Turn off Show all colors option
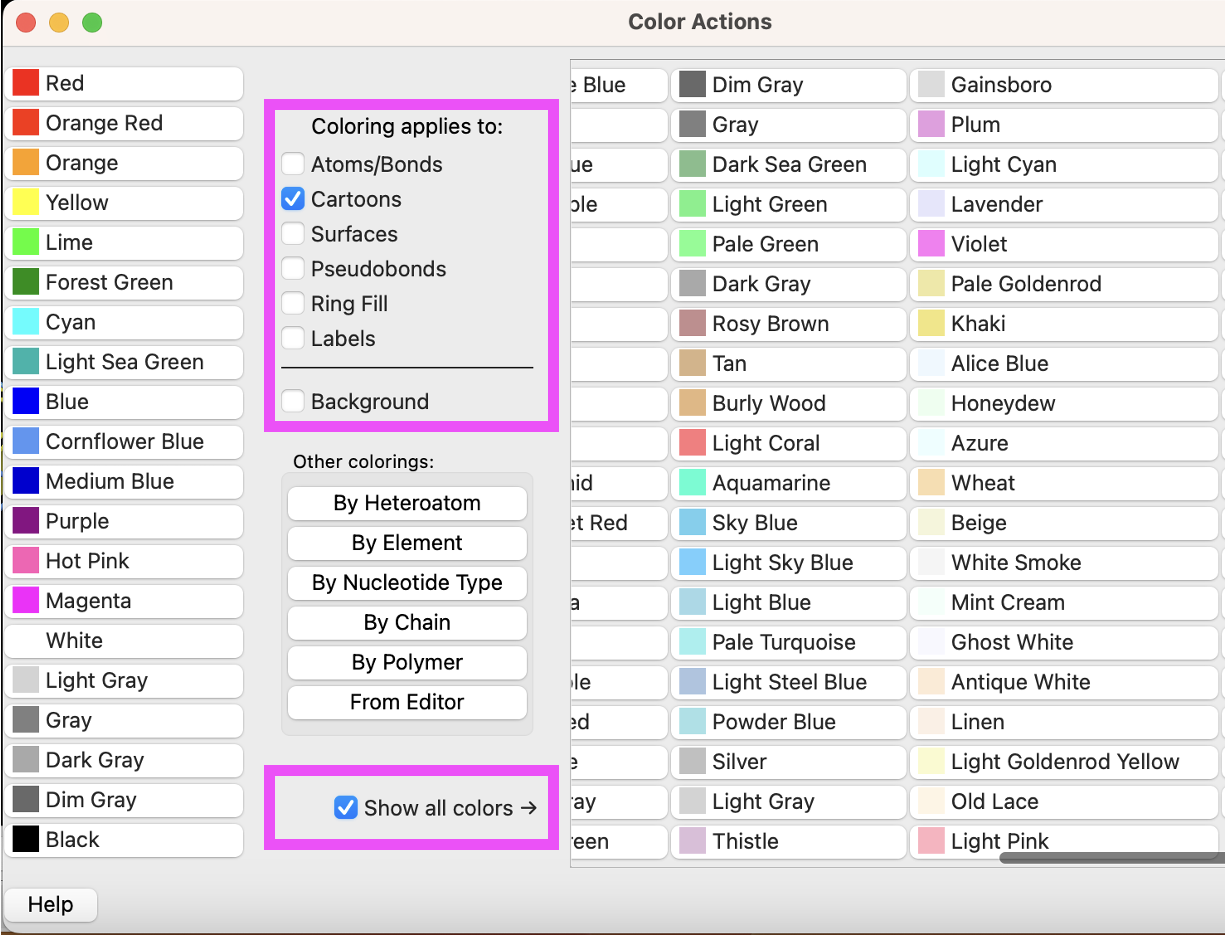Viewport: 1230px width, 938px height. (346, 808)
